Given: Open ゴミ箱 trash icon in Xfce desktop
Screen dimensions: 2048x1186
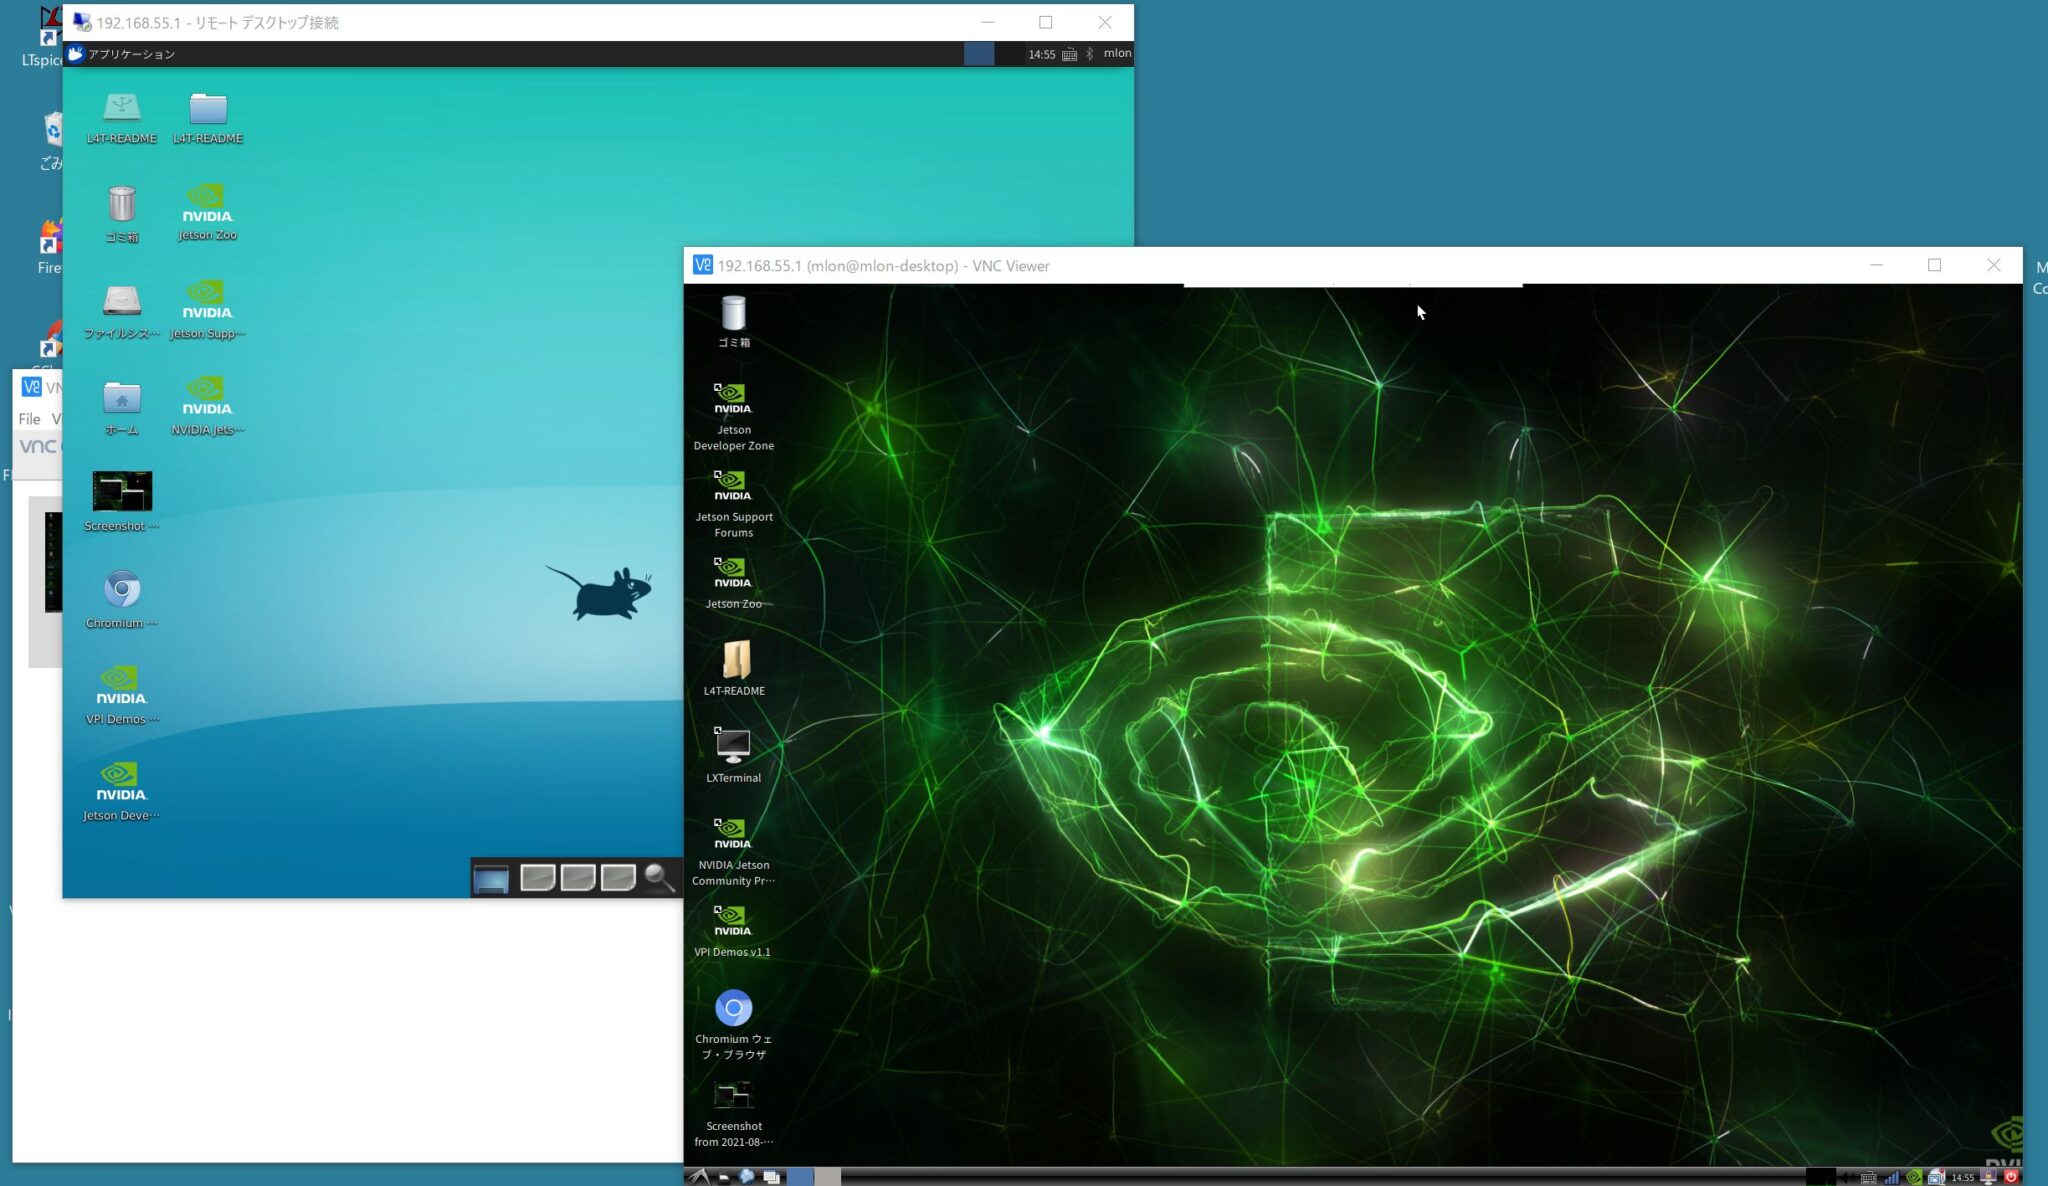Looking at the screenshot, I should pos(122,205).
